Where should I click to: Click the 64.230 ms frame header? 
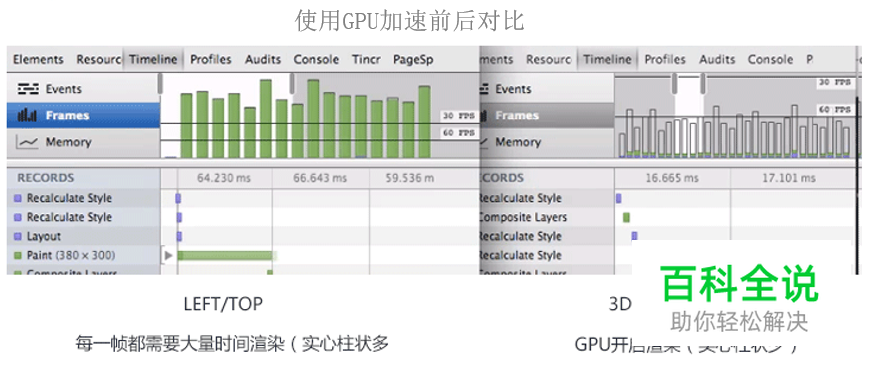pyautogui.click(x=224, y=178)
